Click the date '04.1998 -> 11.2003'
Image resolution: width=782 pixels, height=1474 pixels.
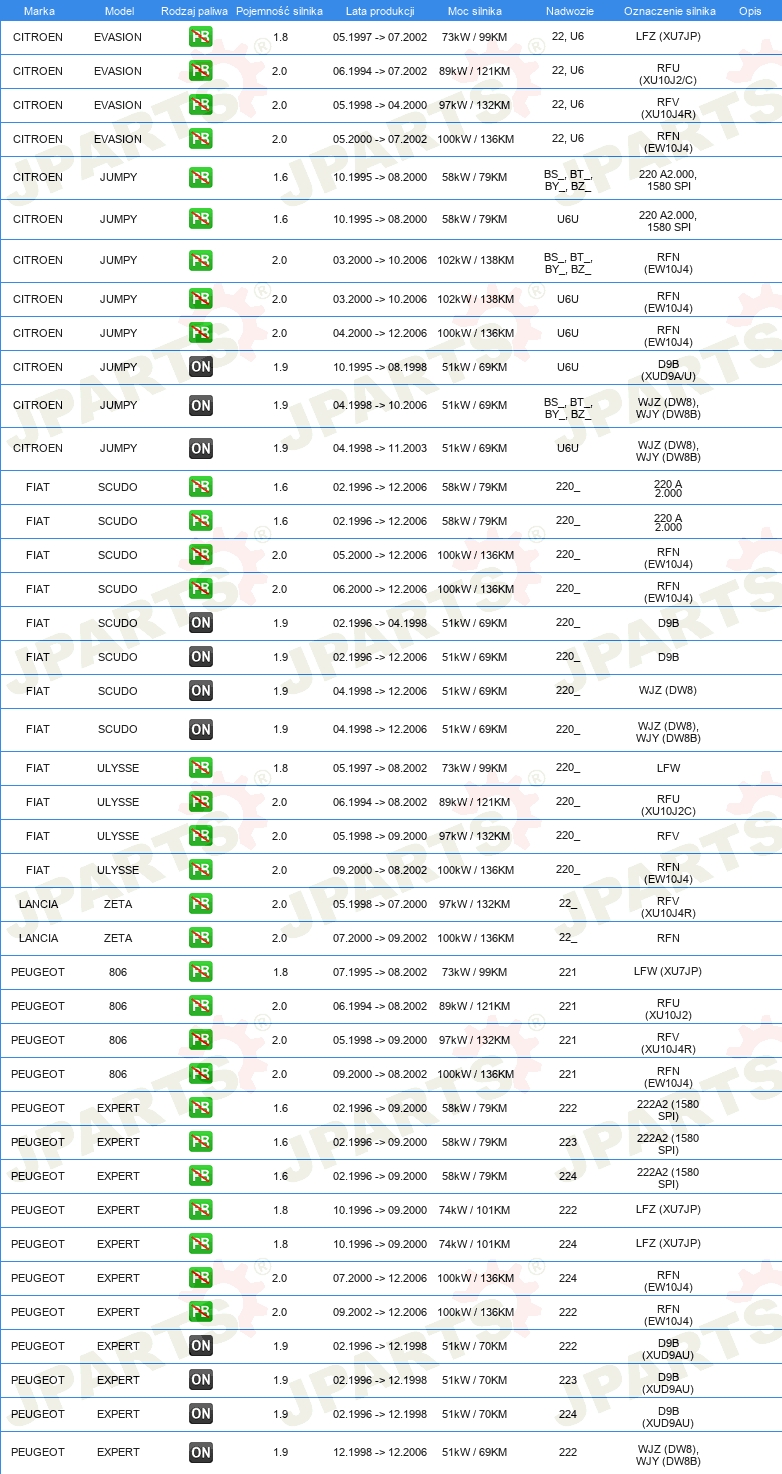(380, 448)
